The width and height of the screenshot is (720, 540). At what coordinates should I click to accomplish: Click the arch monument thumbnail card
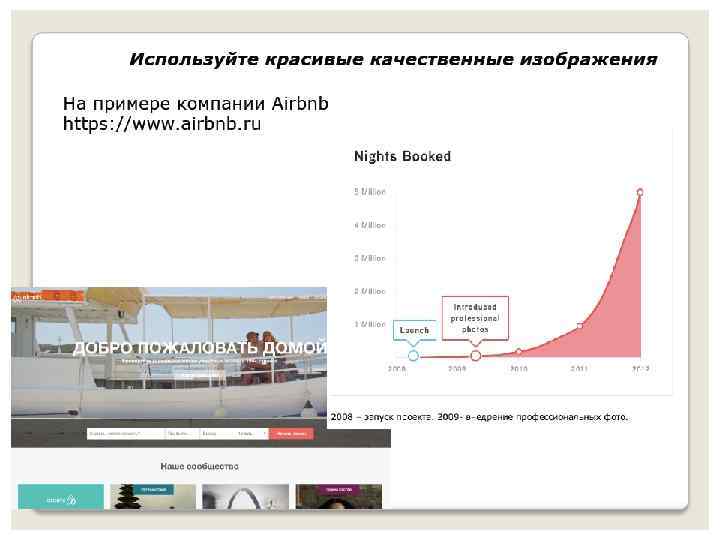pos(246,496)
